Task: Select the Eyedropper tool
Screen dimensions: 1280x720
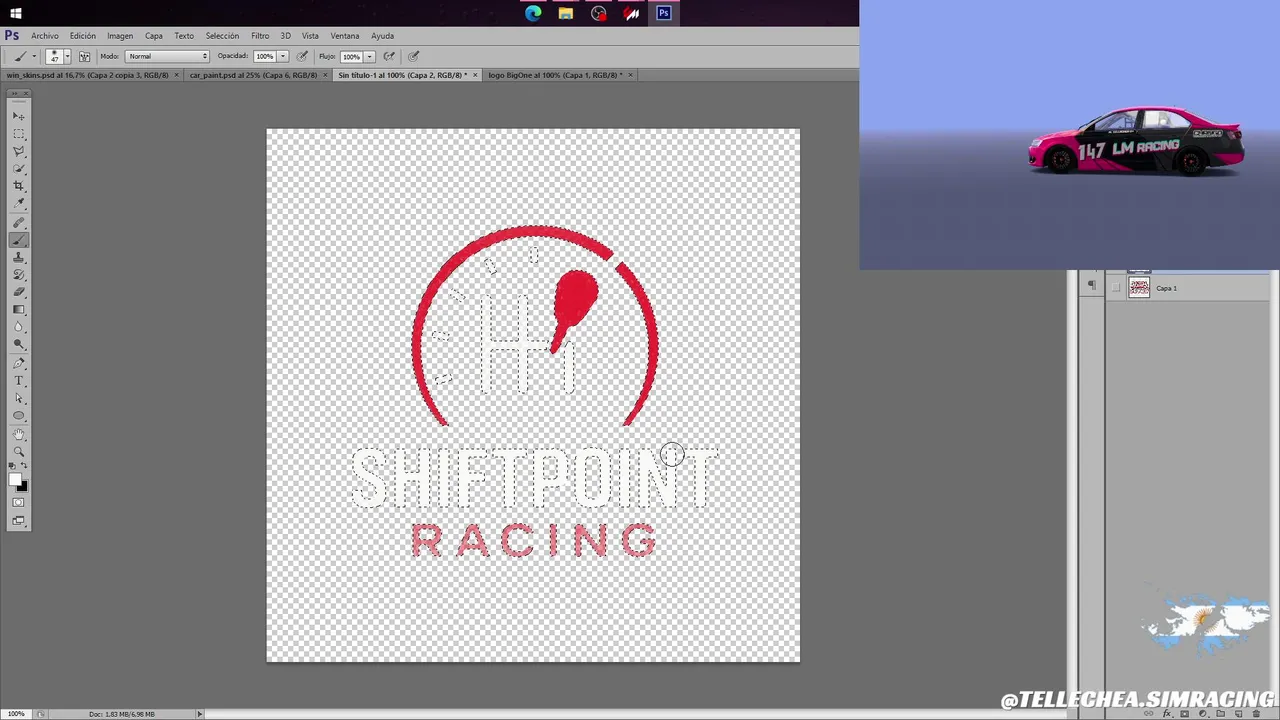Action: pos(19,204)
